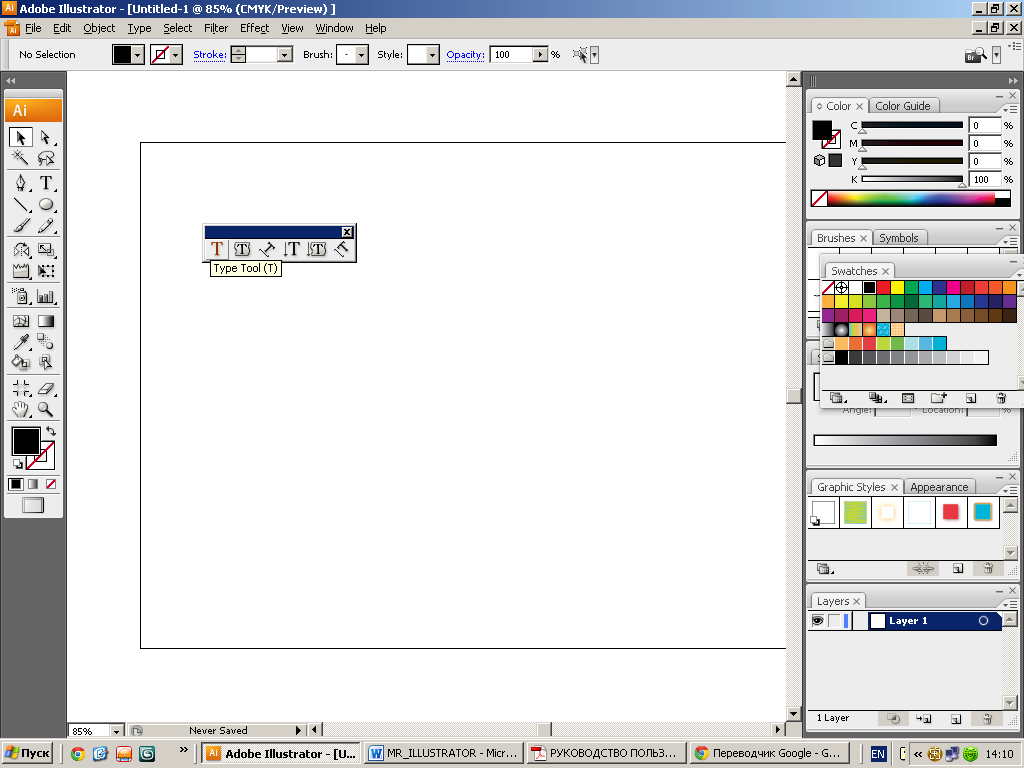Open the Brush dropdown
The width and height of the screenshot is (1024, 768).
pos(361,55)
